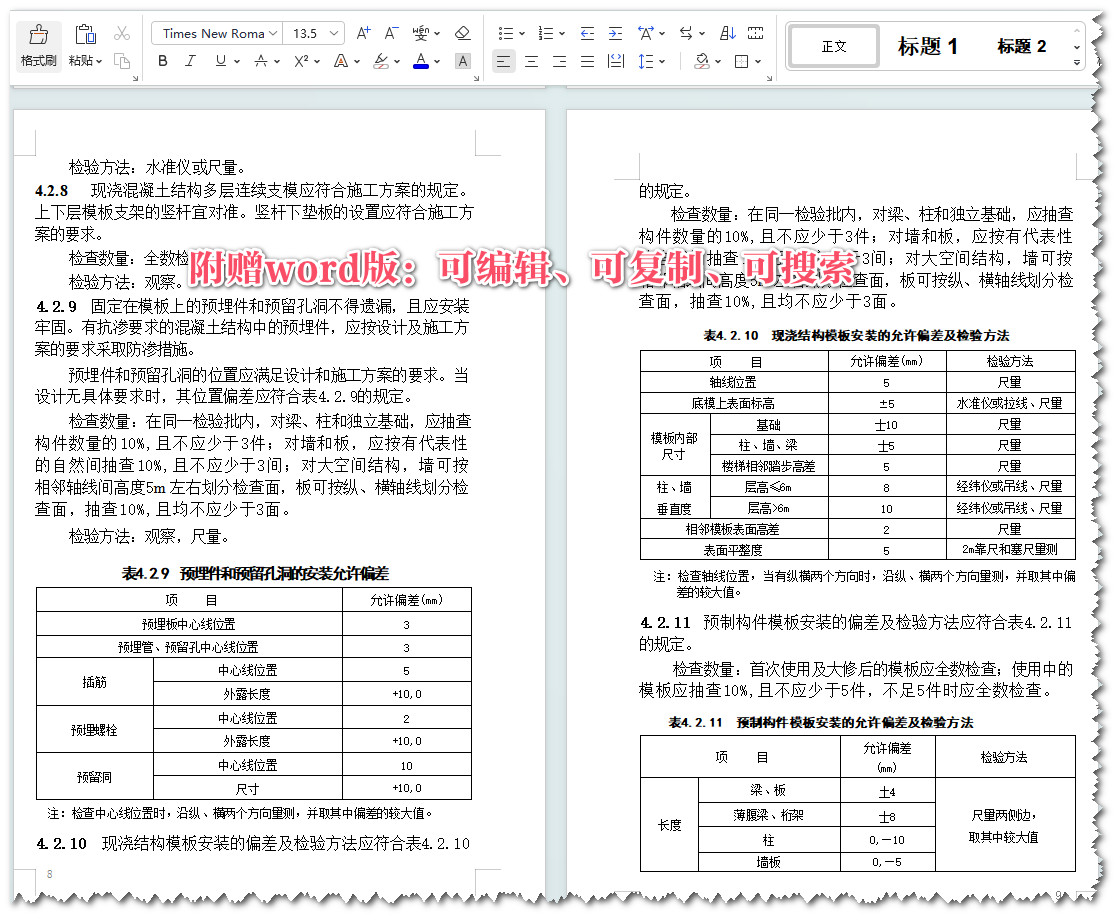Apply center alignment to text
The height and width of the screenshot is (920, 1120).
click(x=531, y=61)
